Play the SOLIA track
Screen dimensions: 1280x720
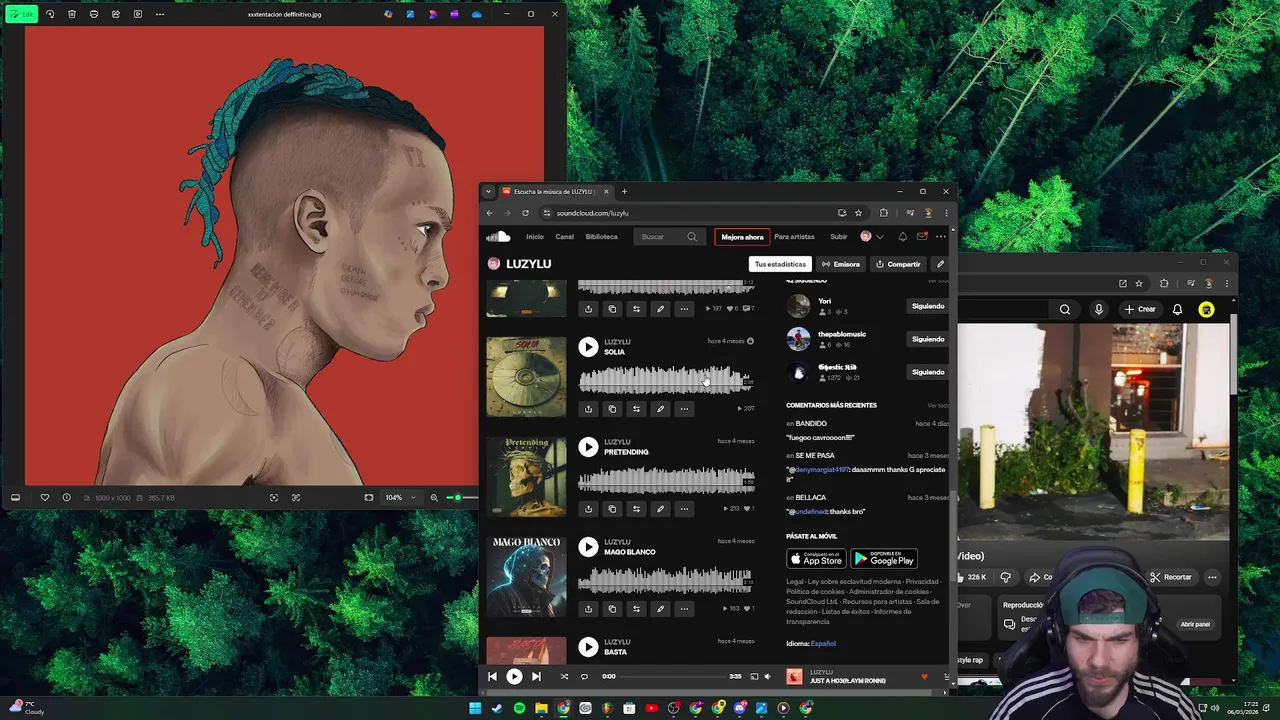(x=588, y=347)
